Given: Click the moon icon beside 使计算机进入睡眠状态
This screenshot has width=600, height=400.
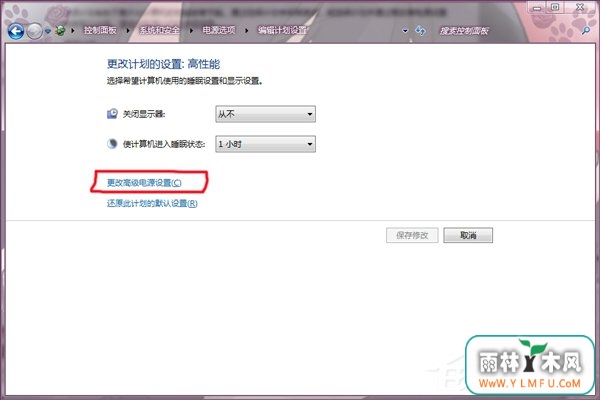Looking at the screenshot, I should 112,144.
